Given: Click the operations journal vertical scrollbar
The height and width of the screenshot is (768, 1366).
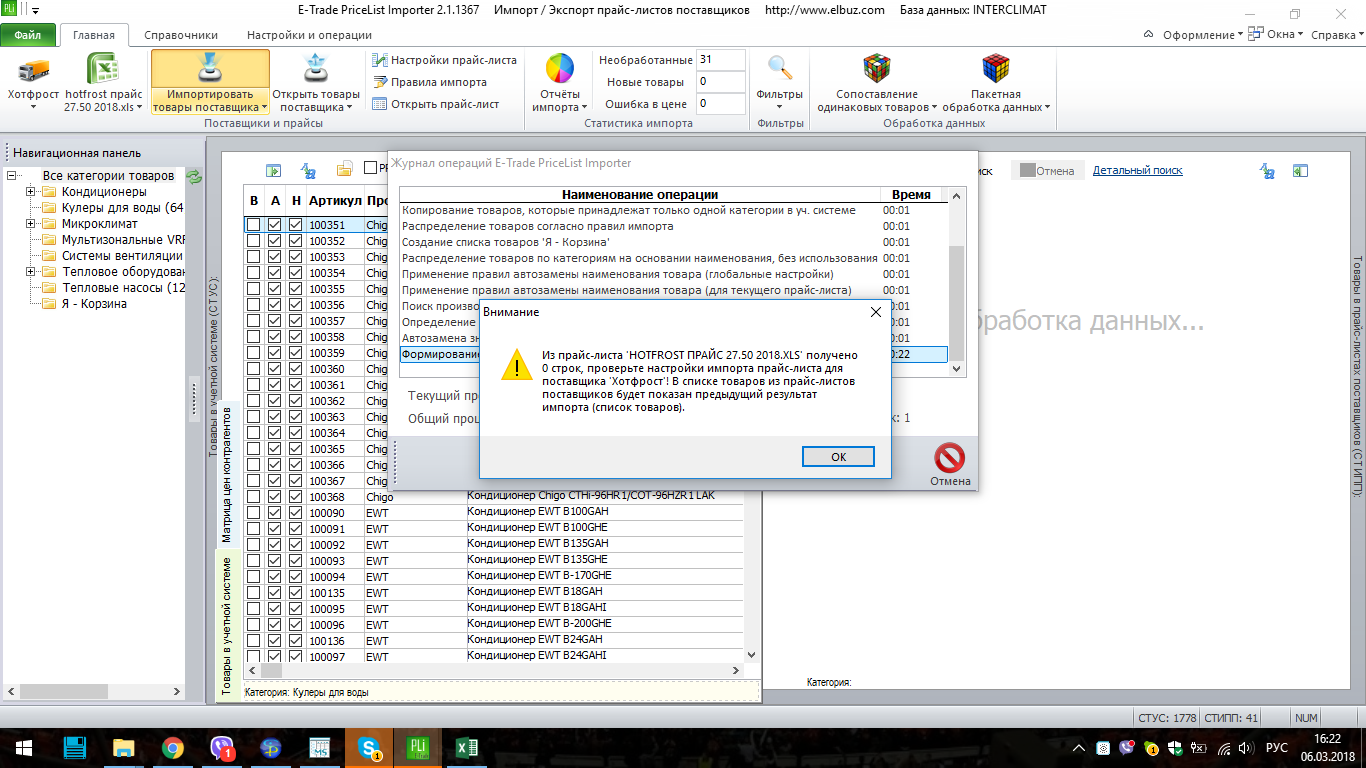Looking at the screenshot, I should pyautogui.click(x=957, y=282).
